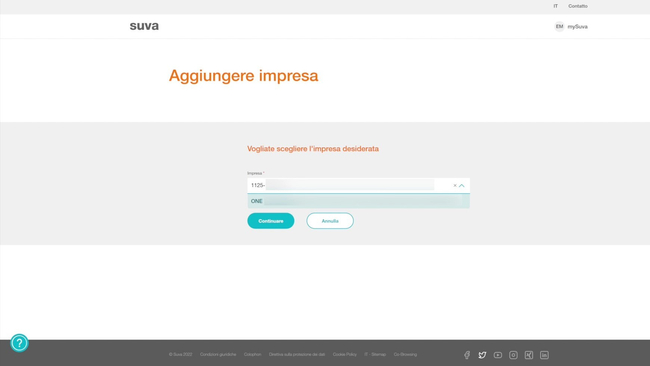
Task: Click the © Suva 2022 text
Action: [180, 354]
